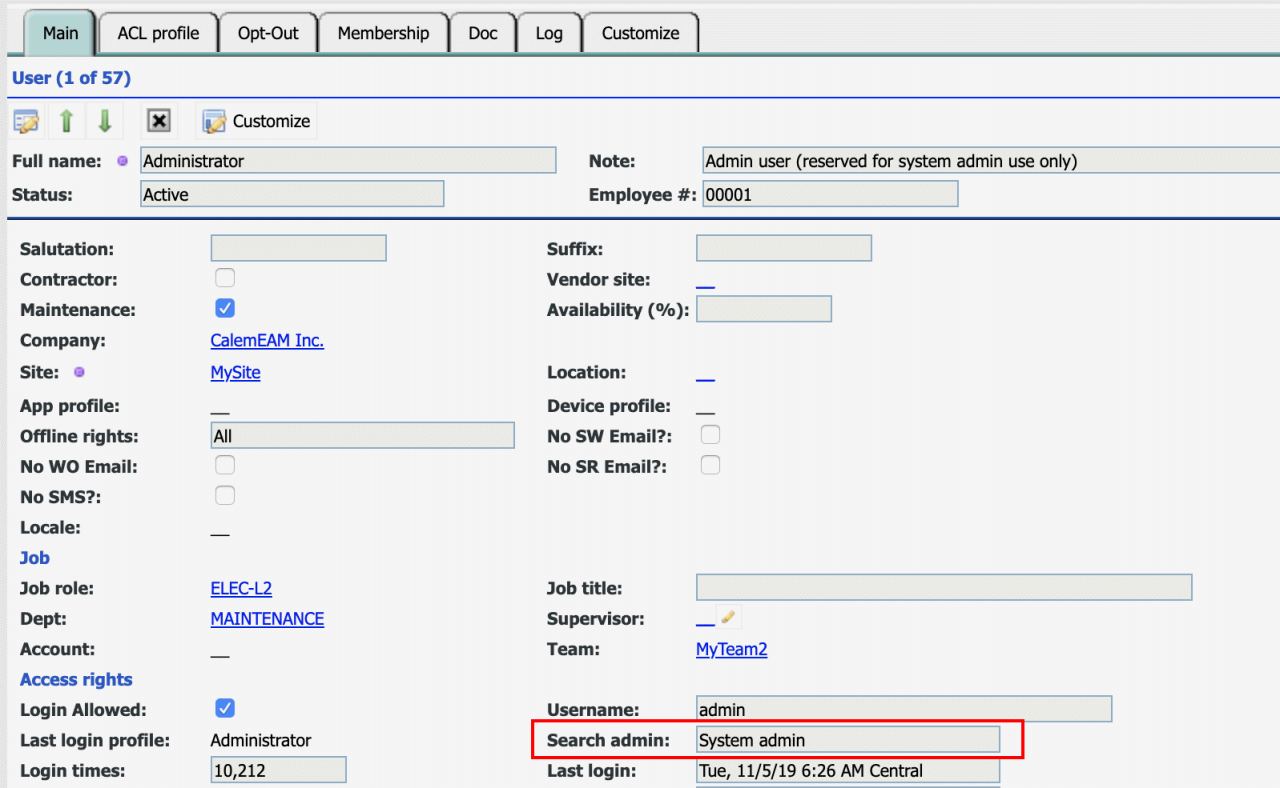Open the Search admin dropdown field
The width and height of the screenshot is (1280, 788).
point(847,740)
